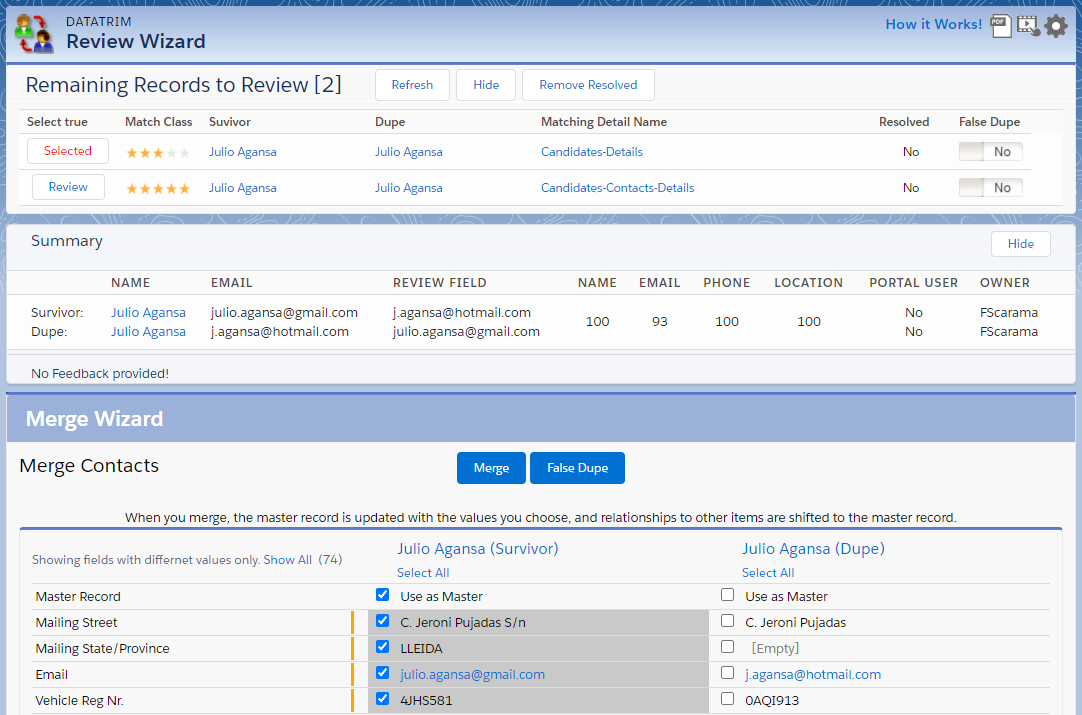Select All under Julio Agansa (Survivor)
1082x715 pixels.
click(423, 573)
